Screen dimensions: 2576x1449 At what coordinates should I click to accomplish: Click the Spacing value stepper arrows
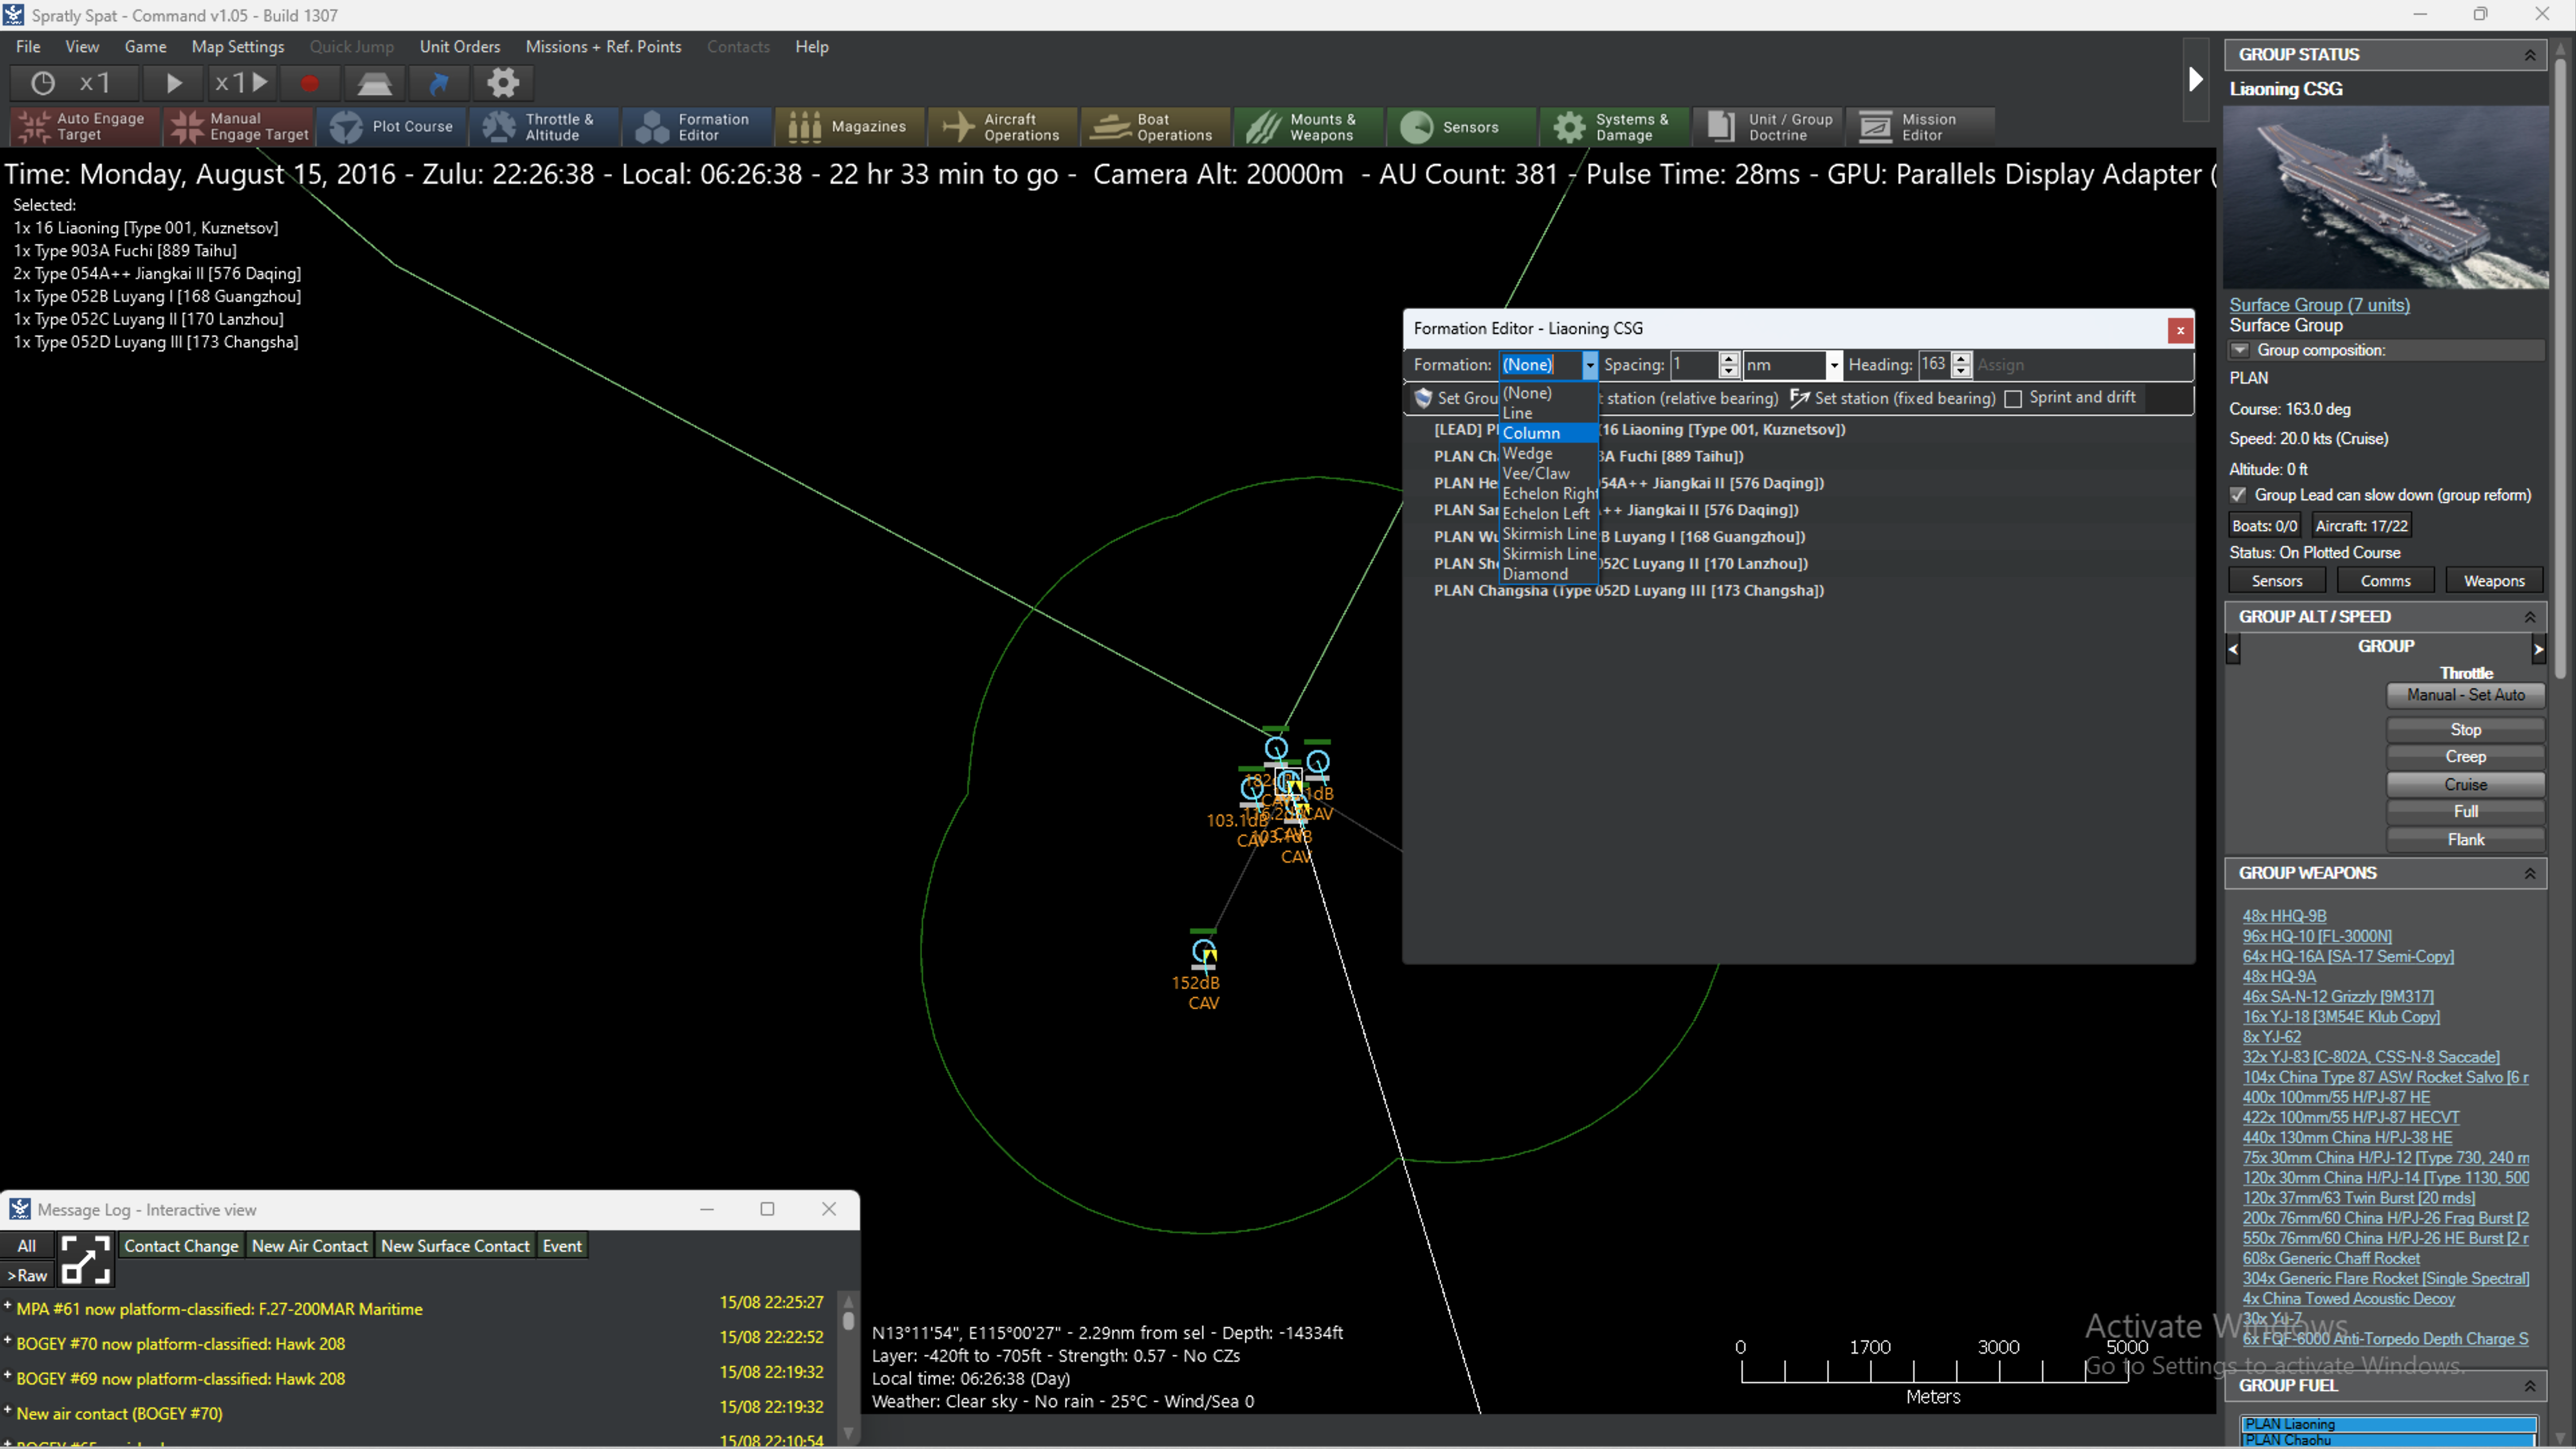1729,365
